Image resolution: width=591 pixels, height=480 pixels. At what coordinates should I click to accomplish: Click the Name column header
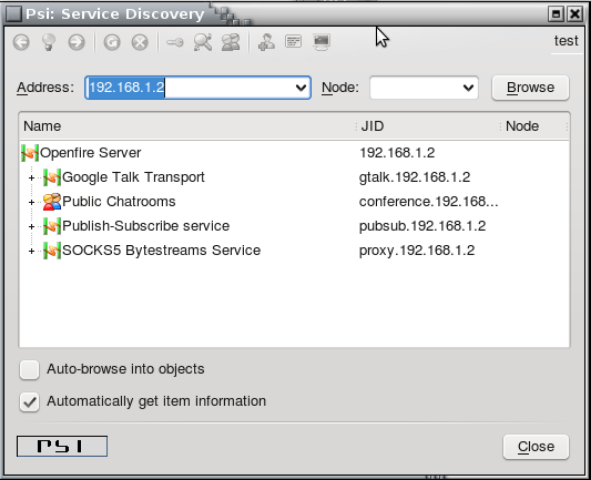[x=187, y=126]
